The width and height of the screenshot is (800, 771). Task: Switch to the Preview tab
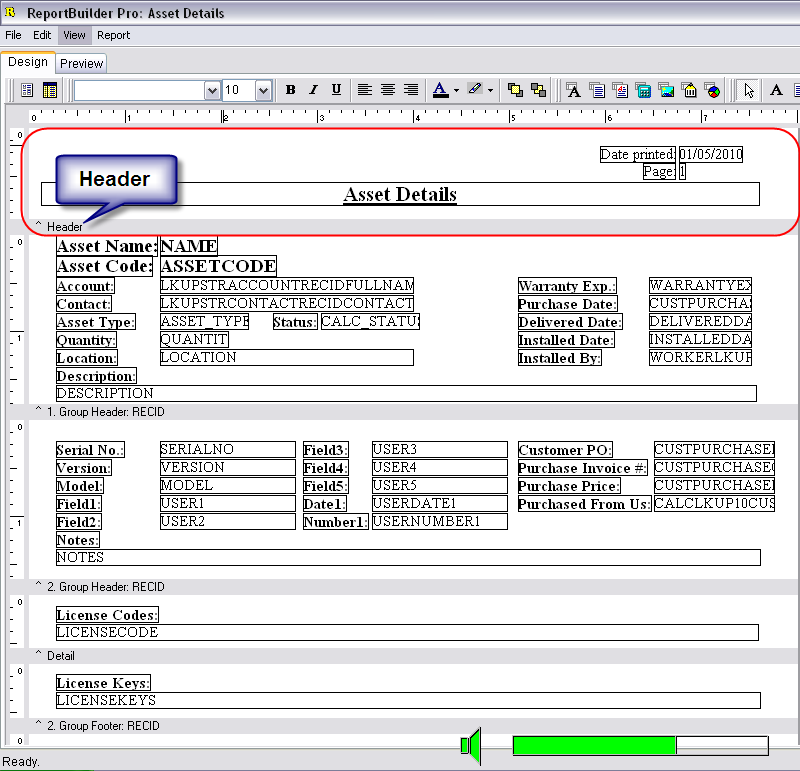[81, 63]
